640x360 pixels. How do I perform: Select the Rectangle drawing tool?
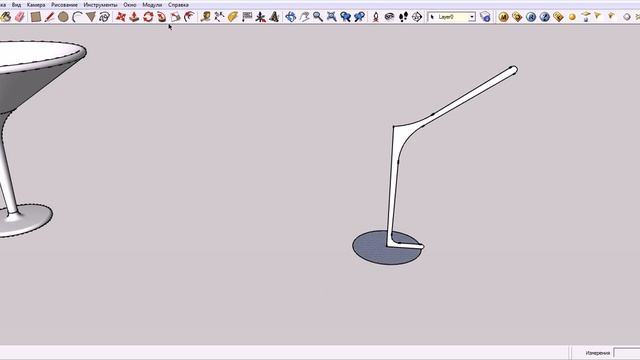coord(36,17)
